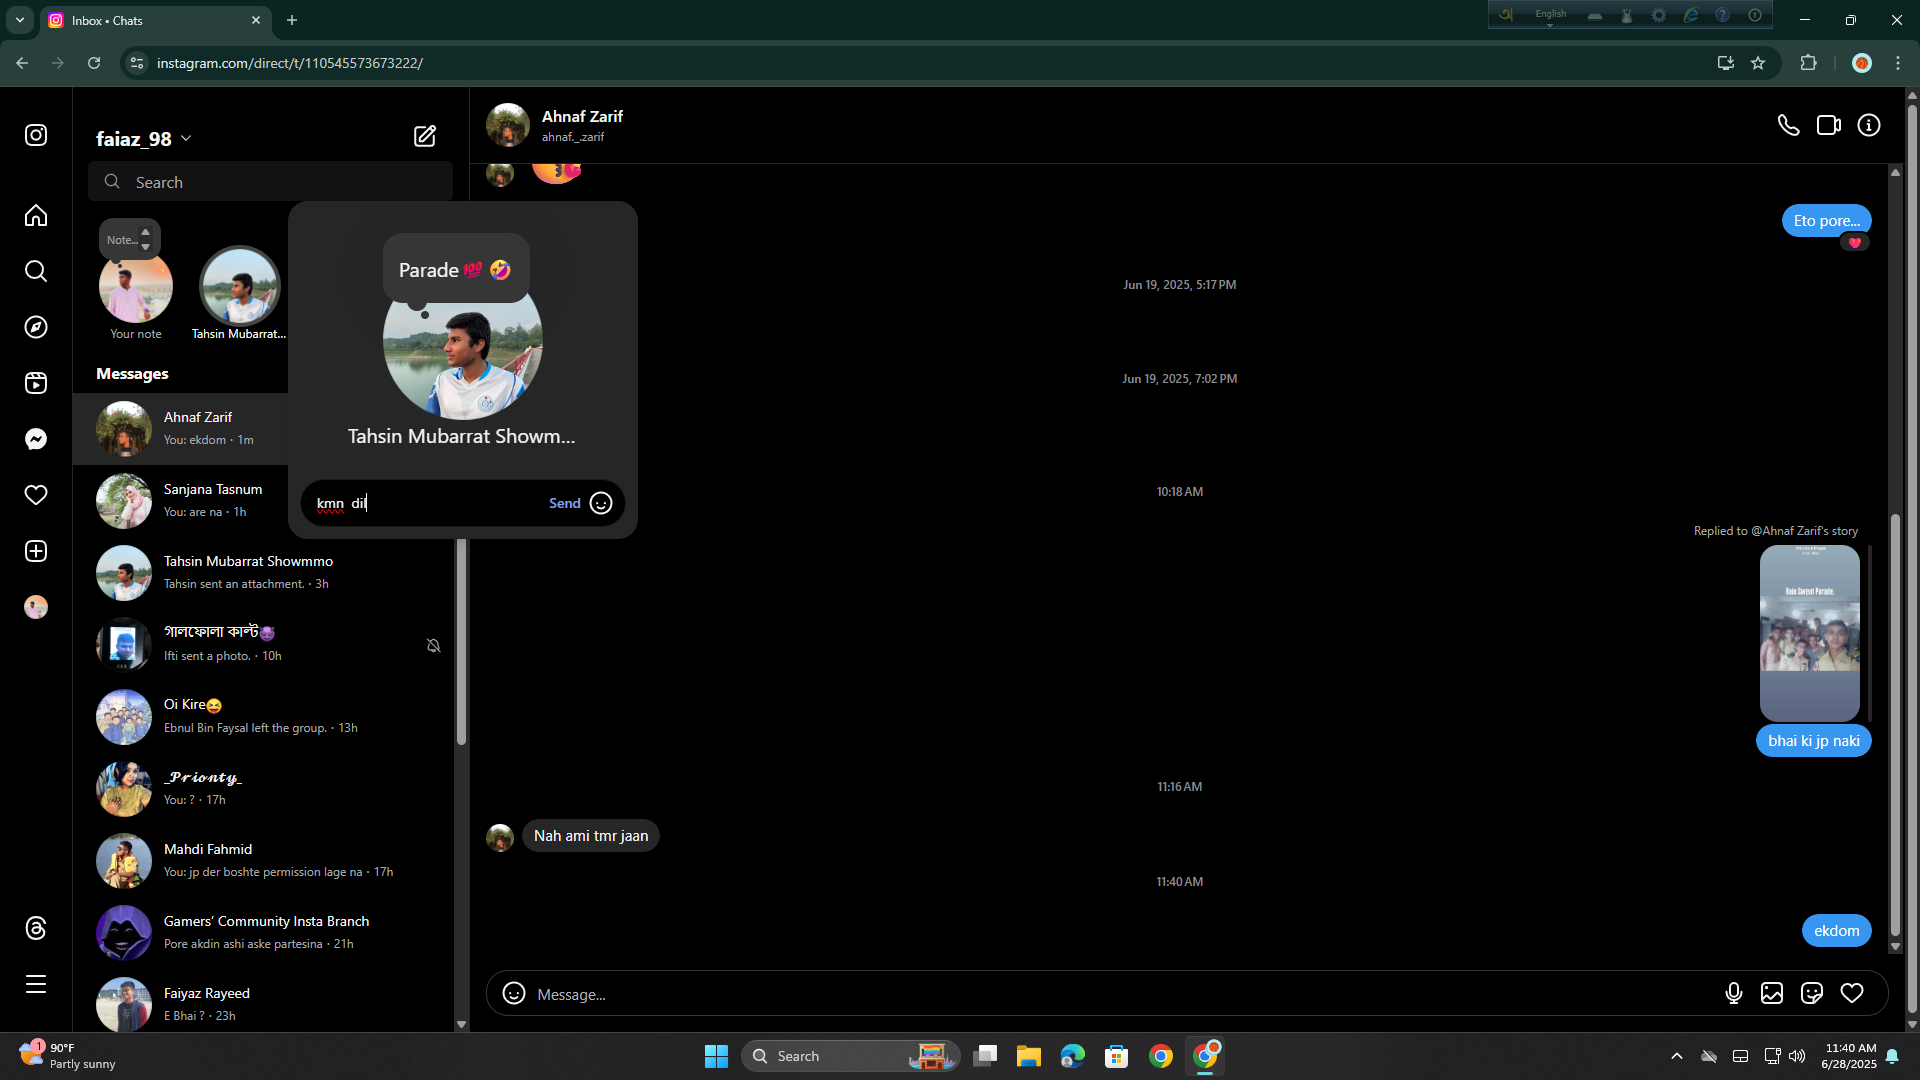The height and width of the screenshot is (1080, 1920).
Task: Open Threads icon in sidebar
Action: pos(36,928)
